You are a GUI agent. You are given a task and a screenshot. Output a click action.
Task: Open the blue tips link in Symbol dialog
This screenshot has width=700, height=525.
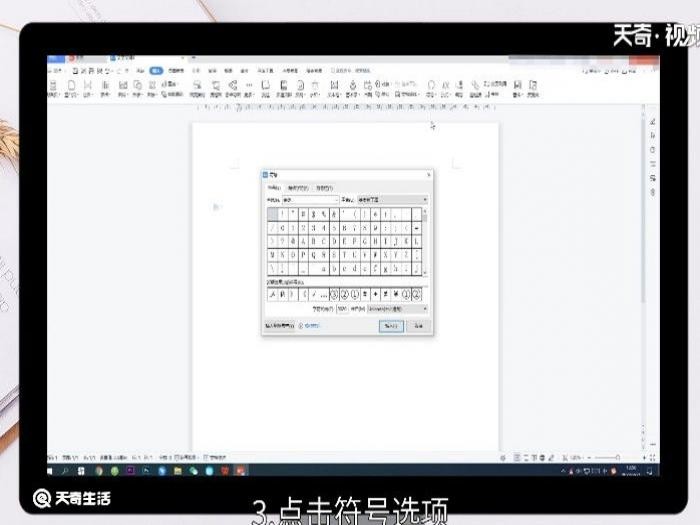click(x=312, y=326)
